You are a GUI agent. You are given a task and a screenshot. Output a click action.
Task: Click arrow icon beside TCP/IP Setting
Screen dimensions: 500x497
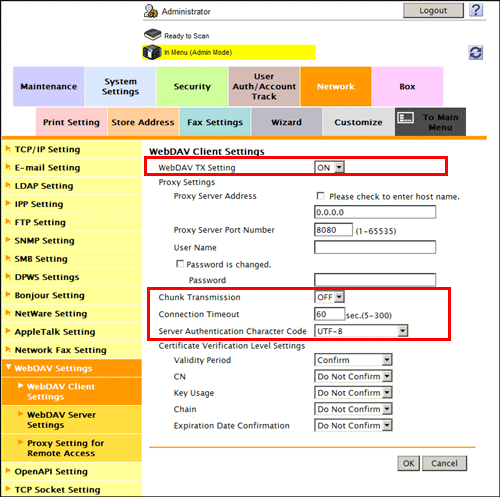(8, 149)
